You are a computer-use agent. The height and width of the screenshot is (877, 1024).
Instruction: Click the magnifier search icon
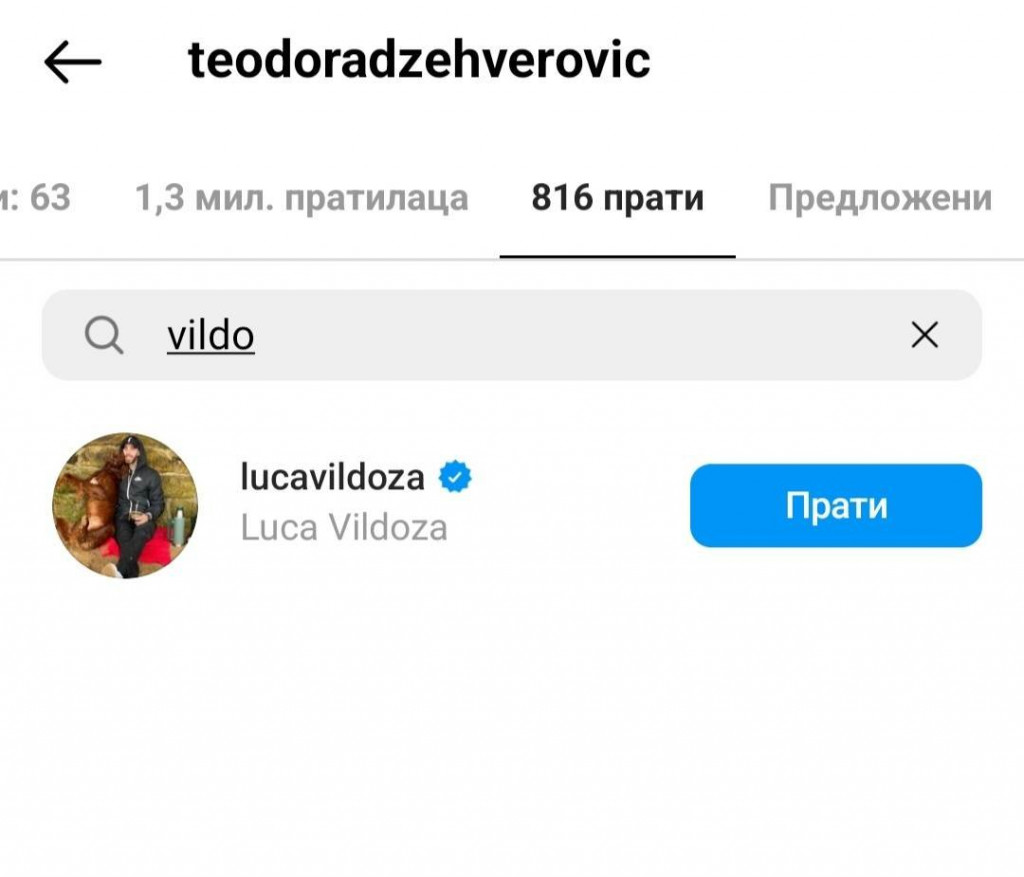[104, 335]
